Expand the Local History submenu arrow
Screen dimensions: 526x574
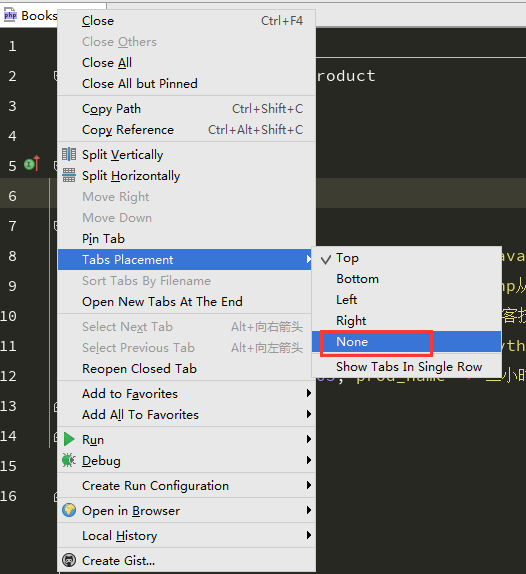tap(309, 536)
